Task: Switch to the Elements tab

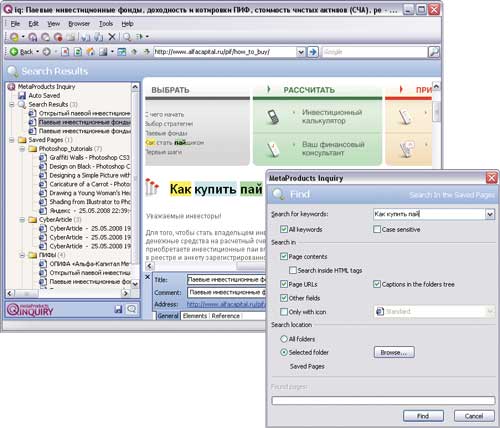Action: point(195,316)
